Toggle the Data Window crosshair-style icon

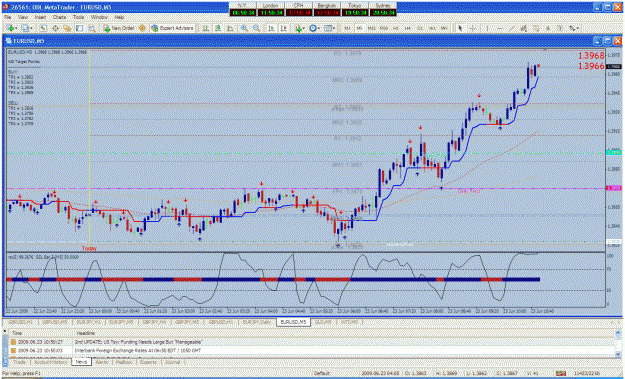(x=55, y=28)
